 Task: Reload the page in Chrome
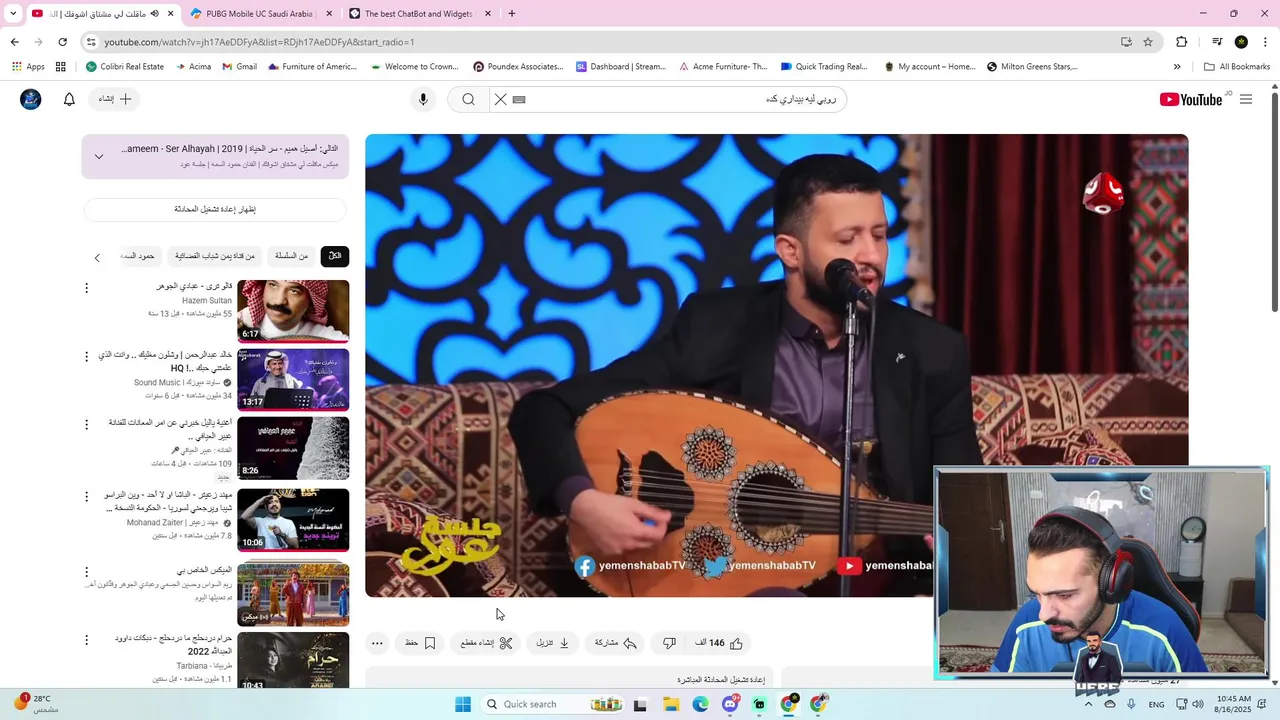click(x=62, y=42)
